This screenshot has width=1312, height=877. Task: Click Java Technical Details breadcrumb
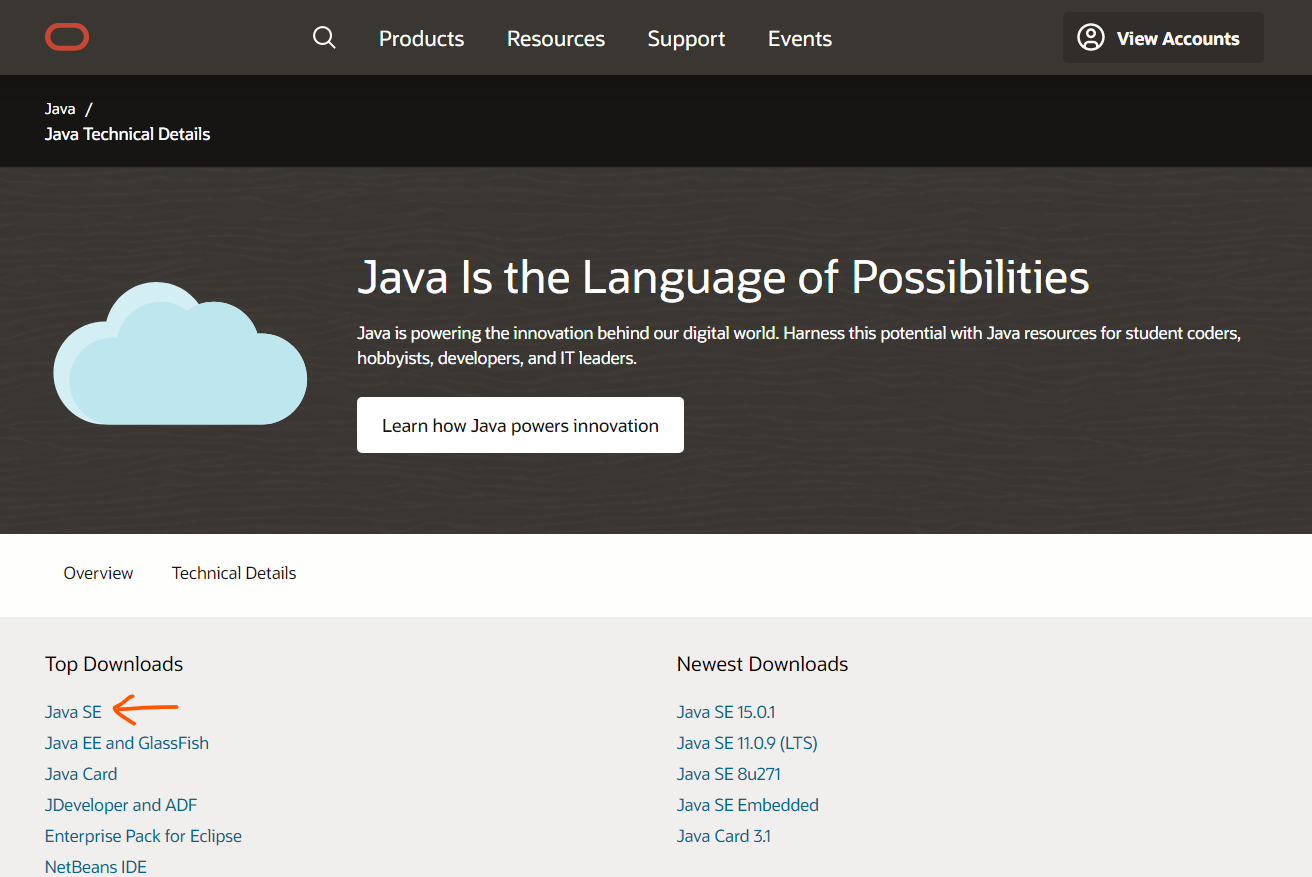click(127, 134)
